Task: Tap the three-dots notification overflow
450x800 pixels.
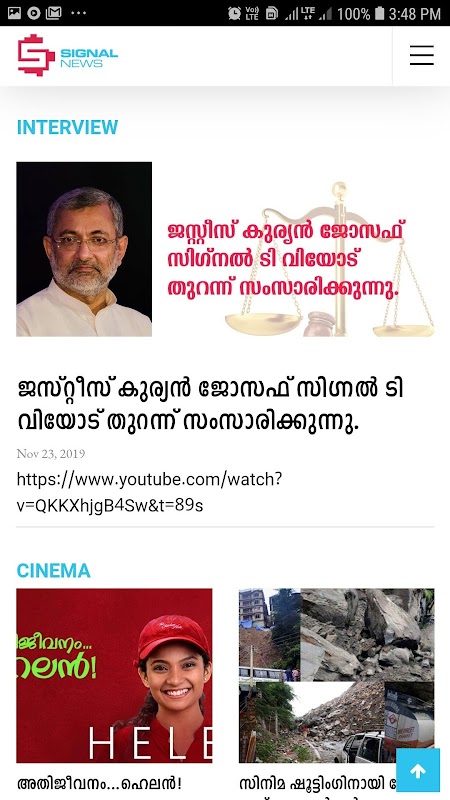Action: (78, 13)
